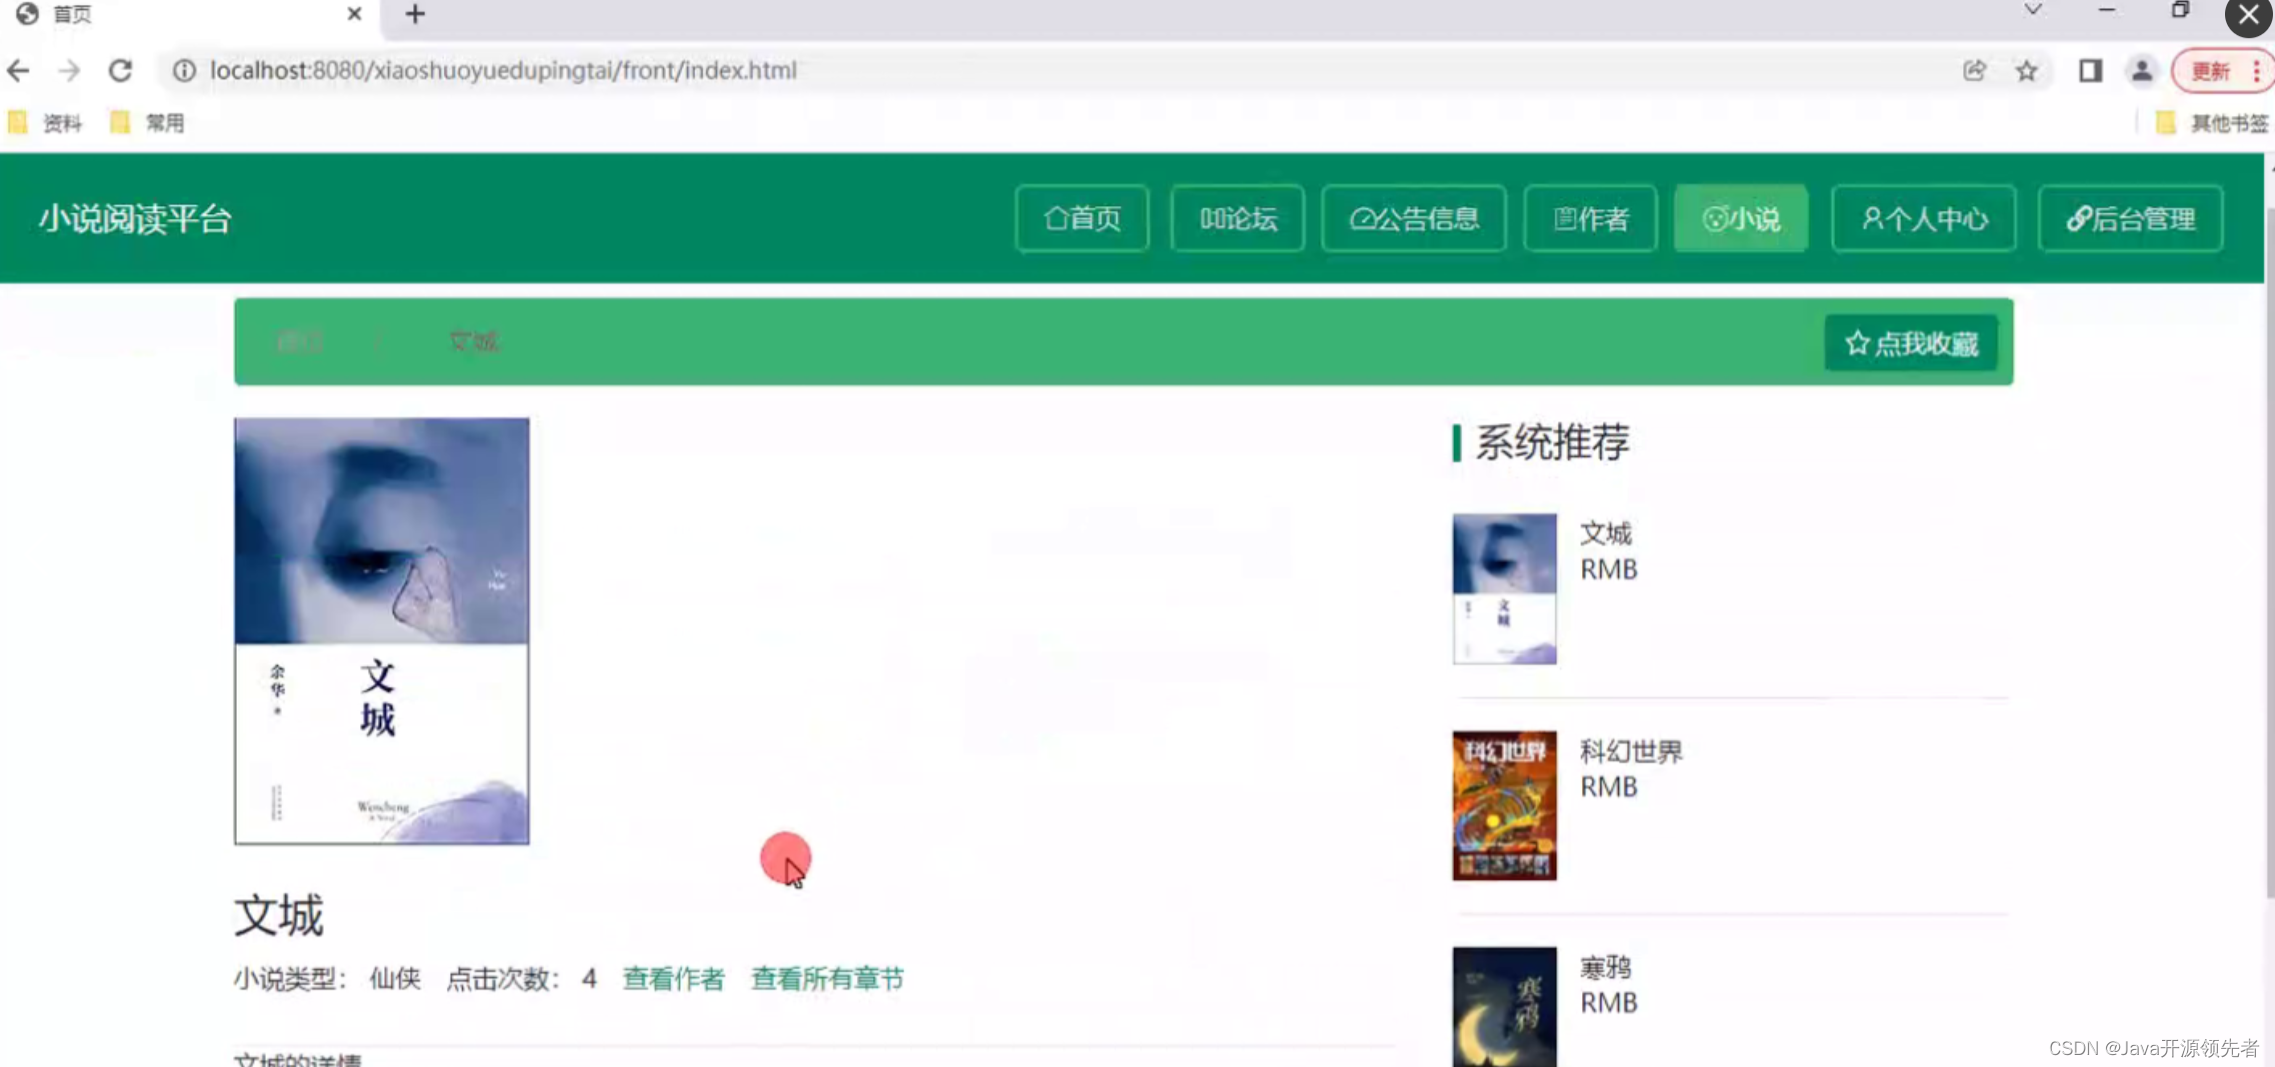The height and width of the screenshot is (1067, 2275).
Task: Select the 首页 browser tab
Action: coord(190,14)
